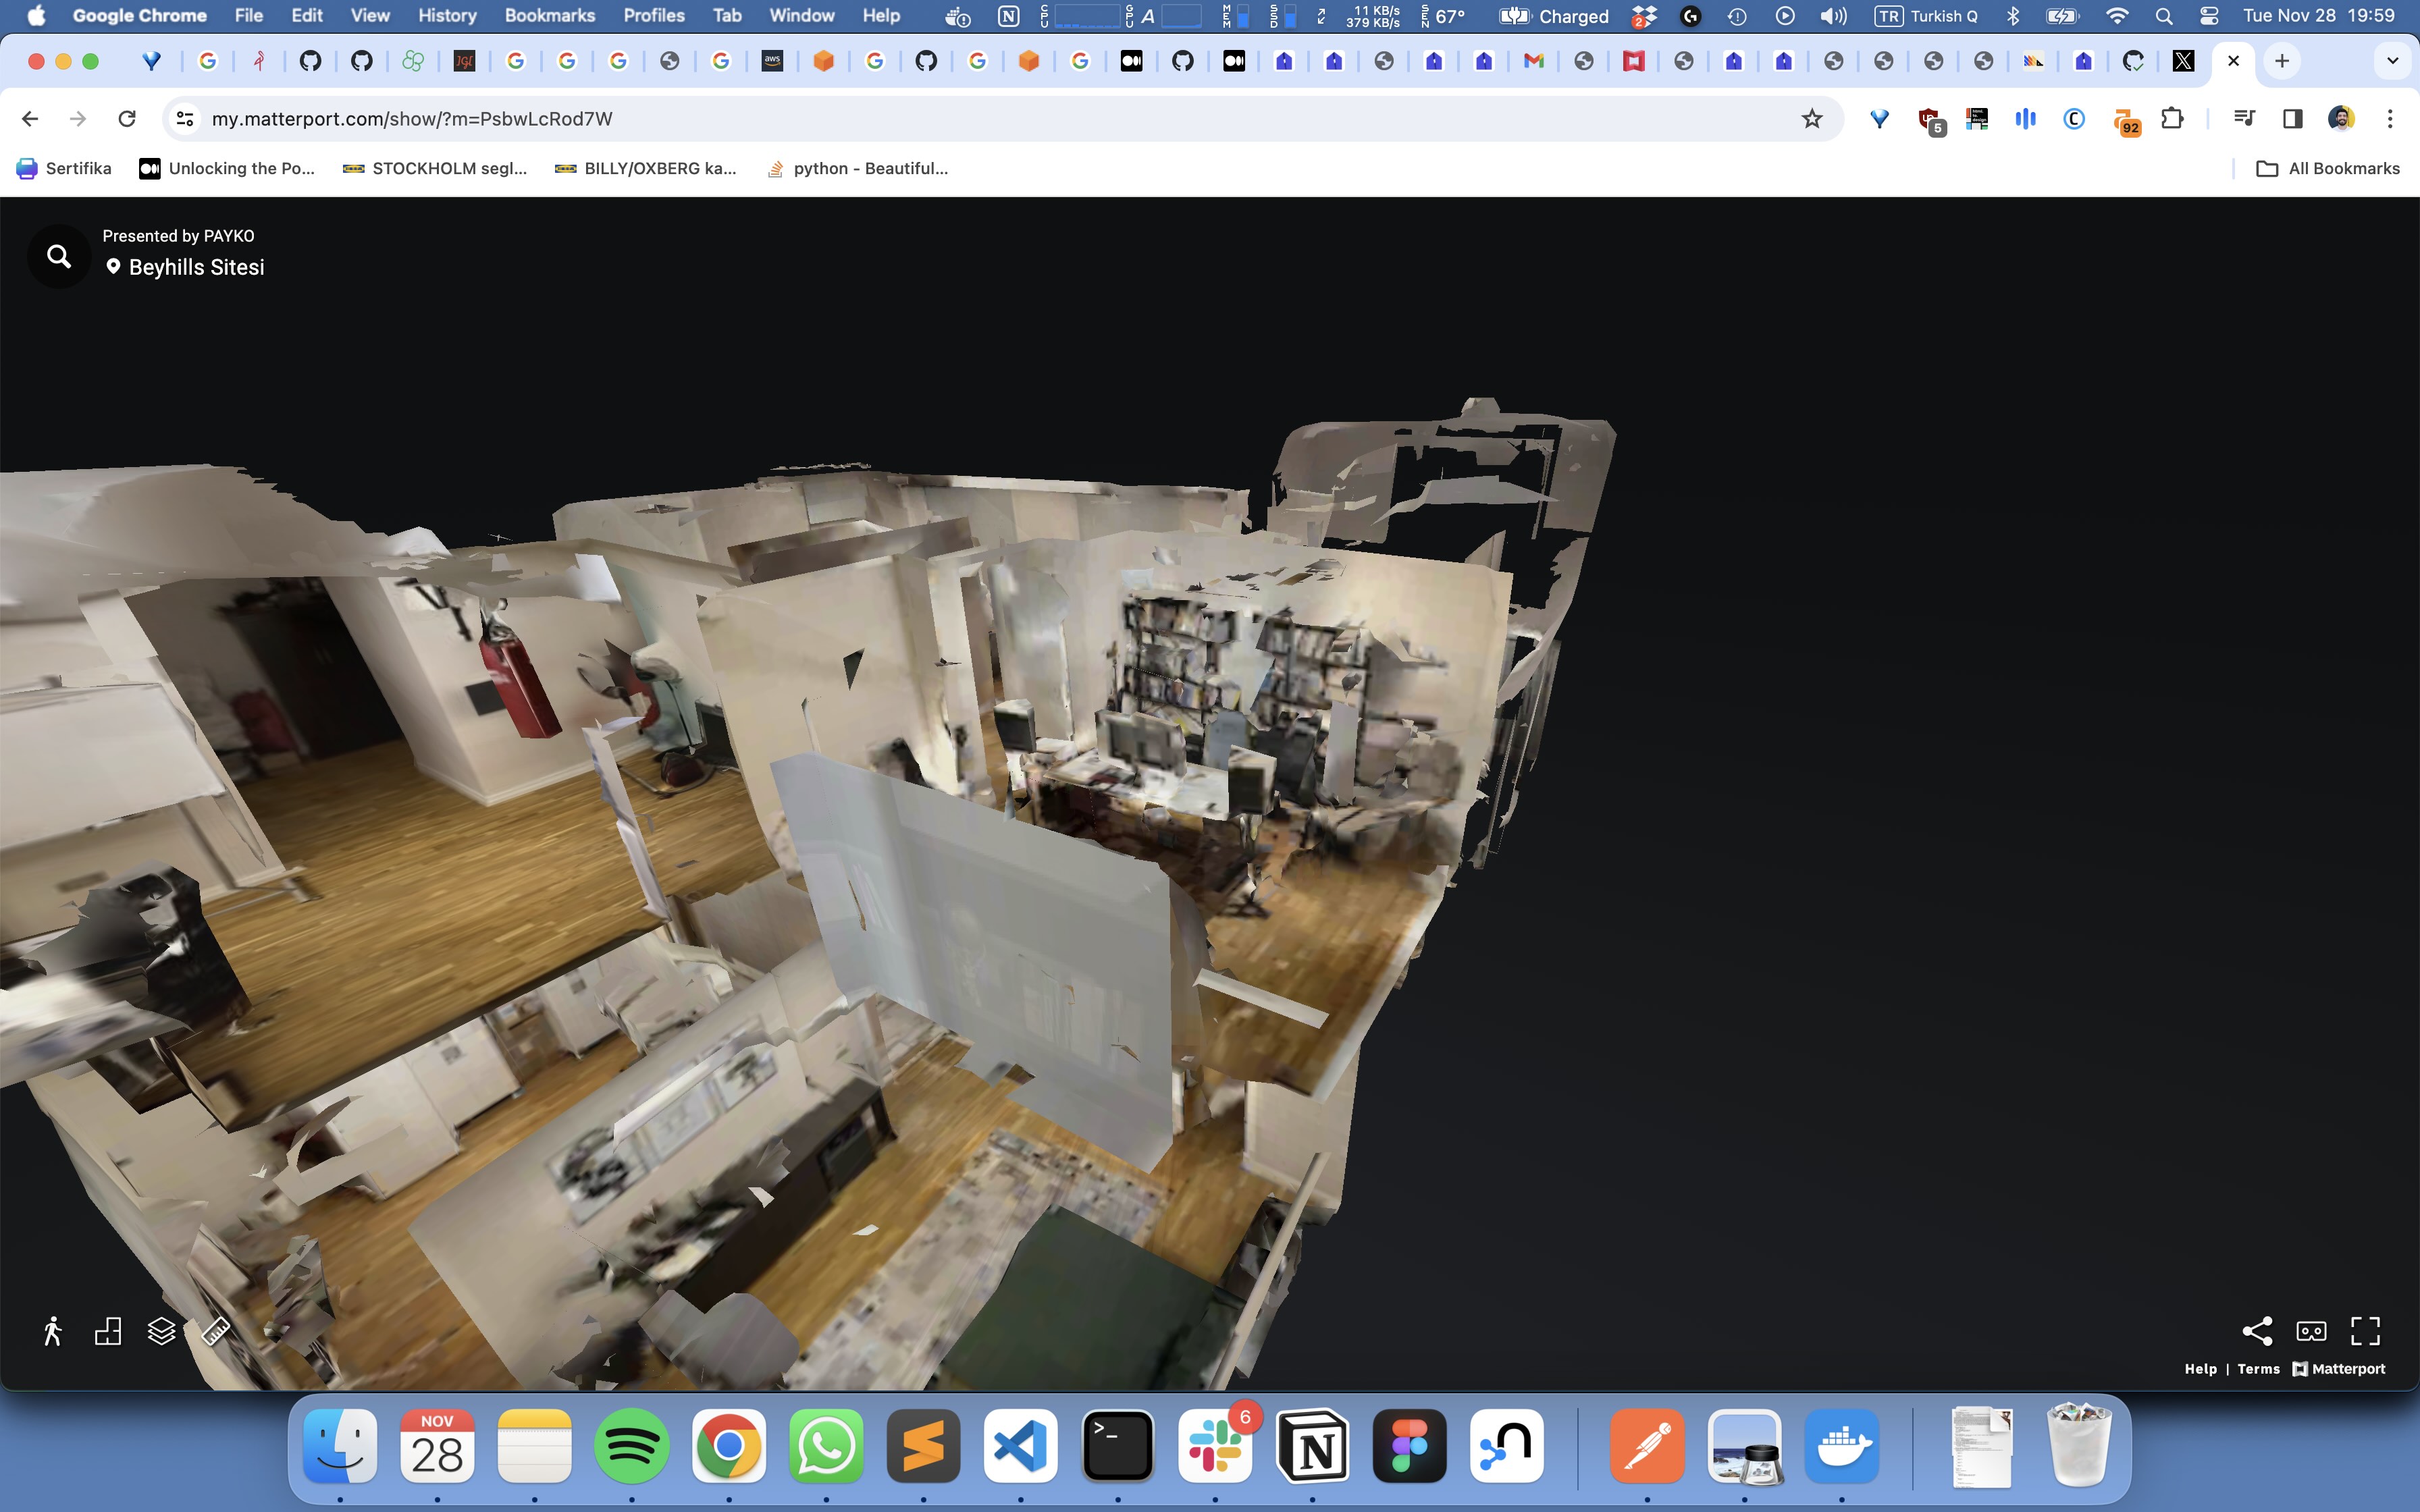Image resolution: width=2420 pixels, height=1512 pixels.
Task: Expand the tab search dropdown arrow
Action: (2392, 61)
